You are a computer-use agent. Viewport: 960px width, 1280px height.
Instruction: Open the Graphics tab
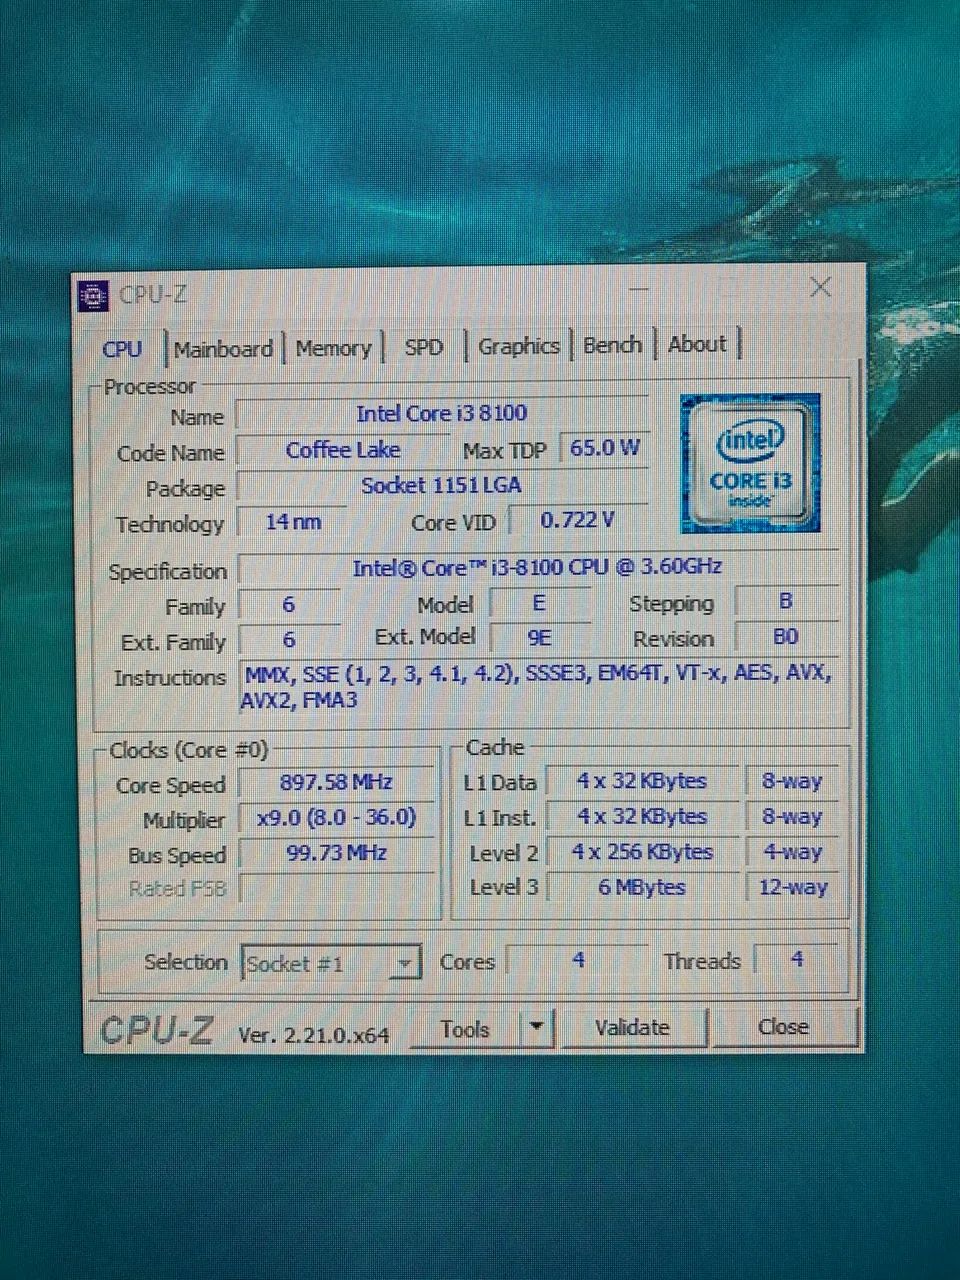pyautogui.click(x=518, y=346)
